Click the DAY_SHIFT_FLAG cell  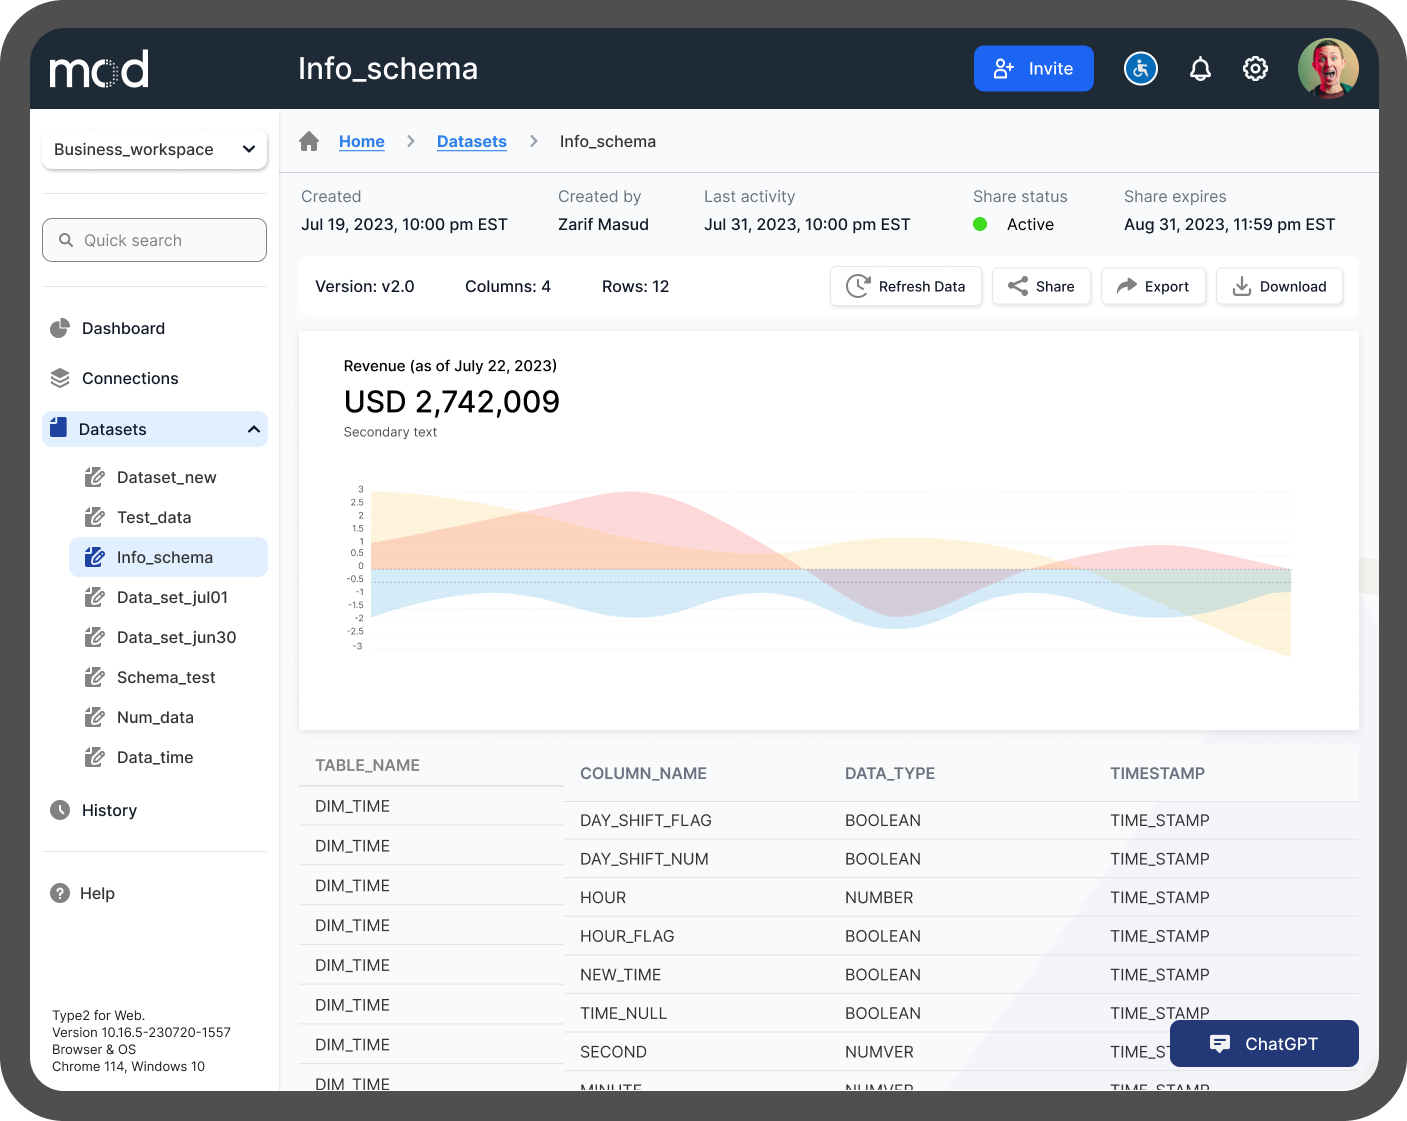click(646, 820)
